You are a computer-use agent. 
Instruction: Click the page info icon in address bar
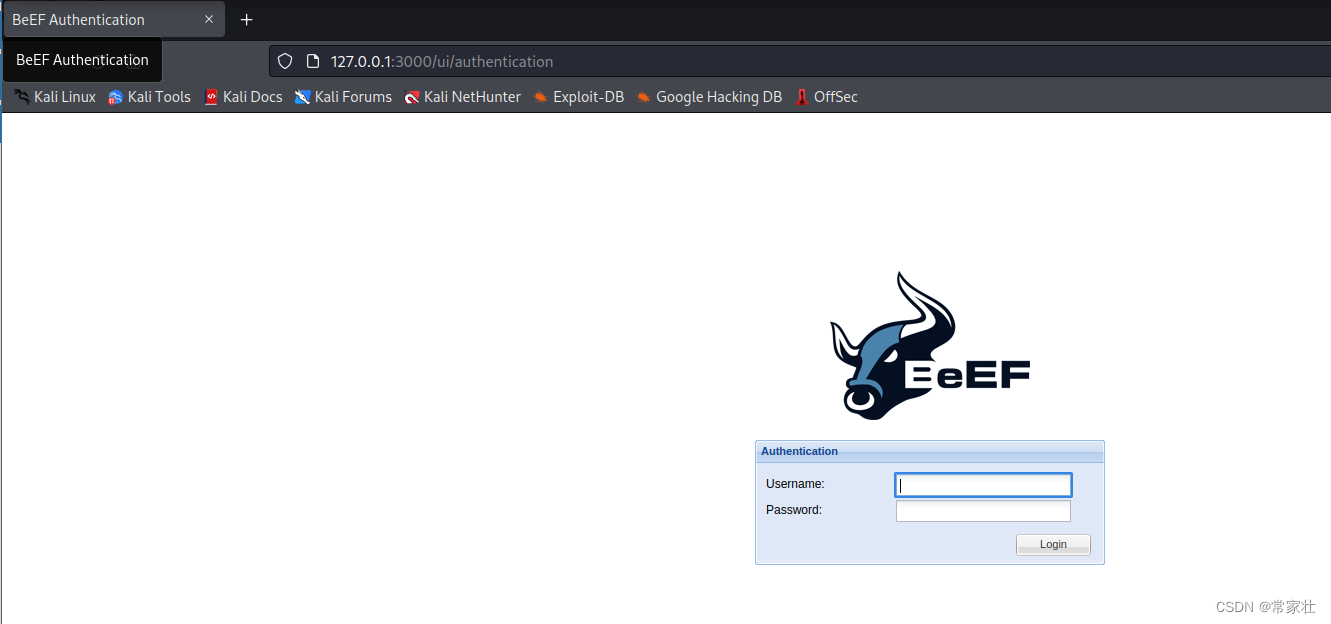[x=312, y=61]
